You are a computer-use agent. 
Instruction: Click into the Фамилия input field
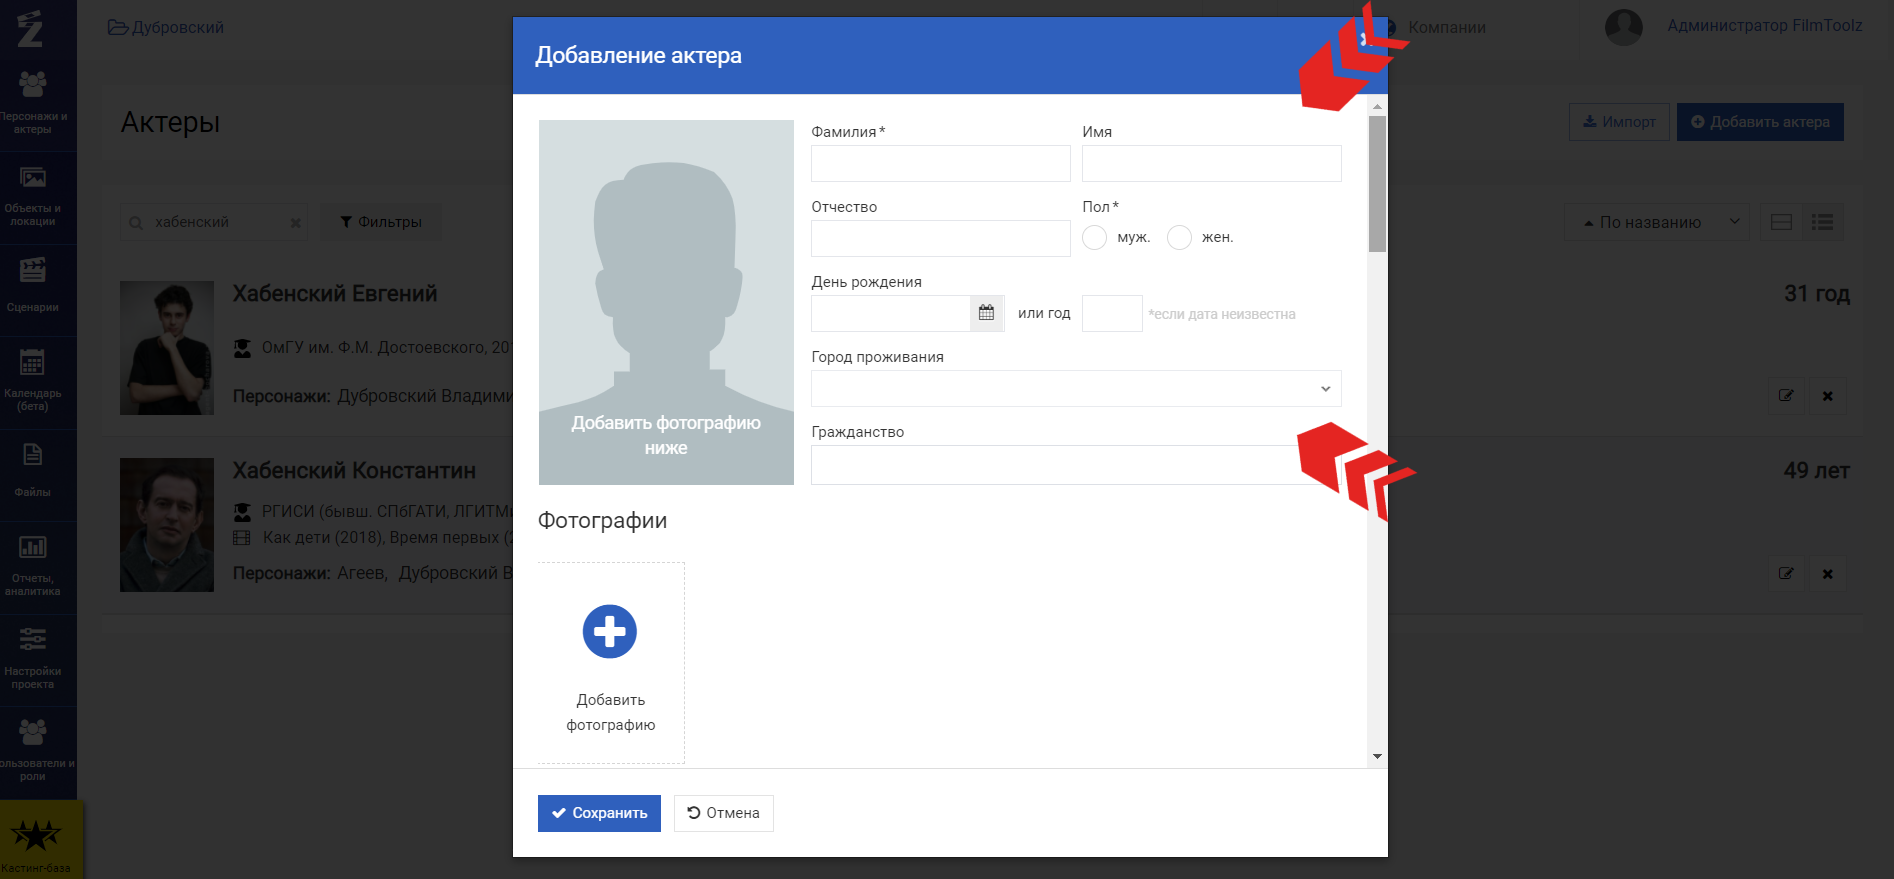point(940,163)
